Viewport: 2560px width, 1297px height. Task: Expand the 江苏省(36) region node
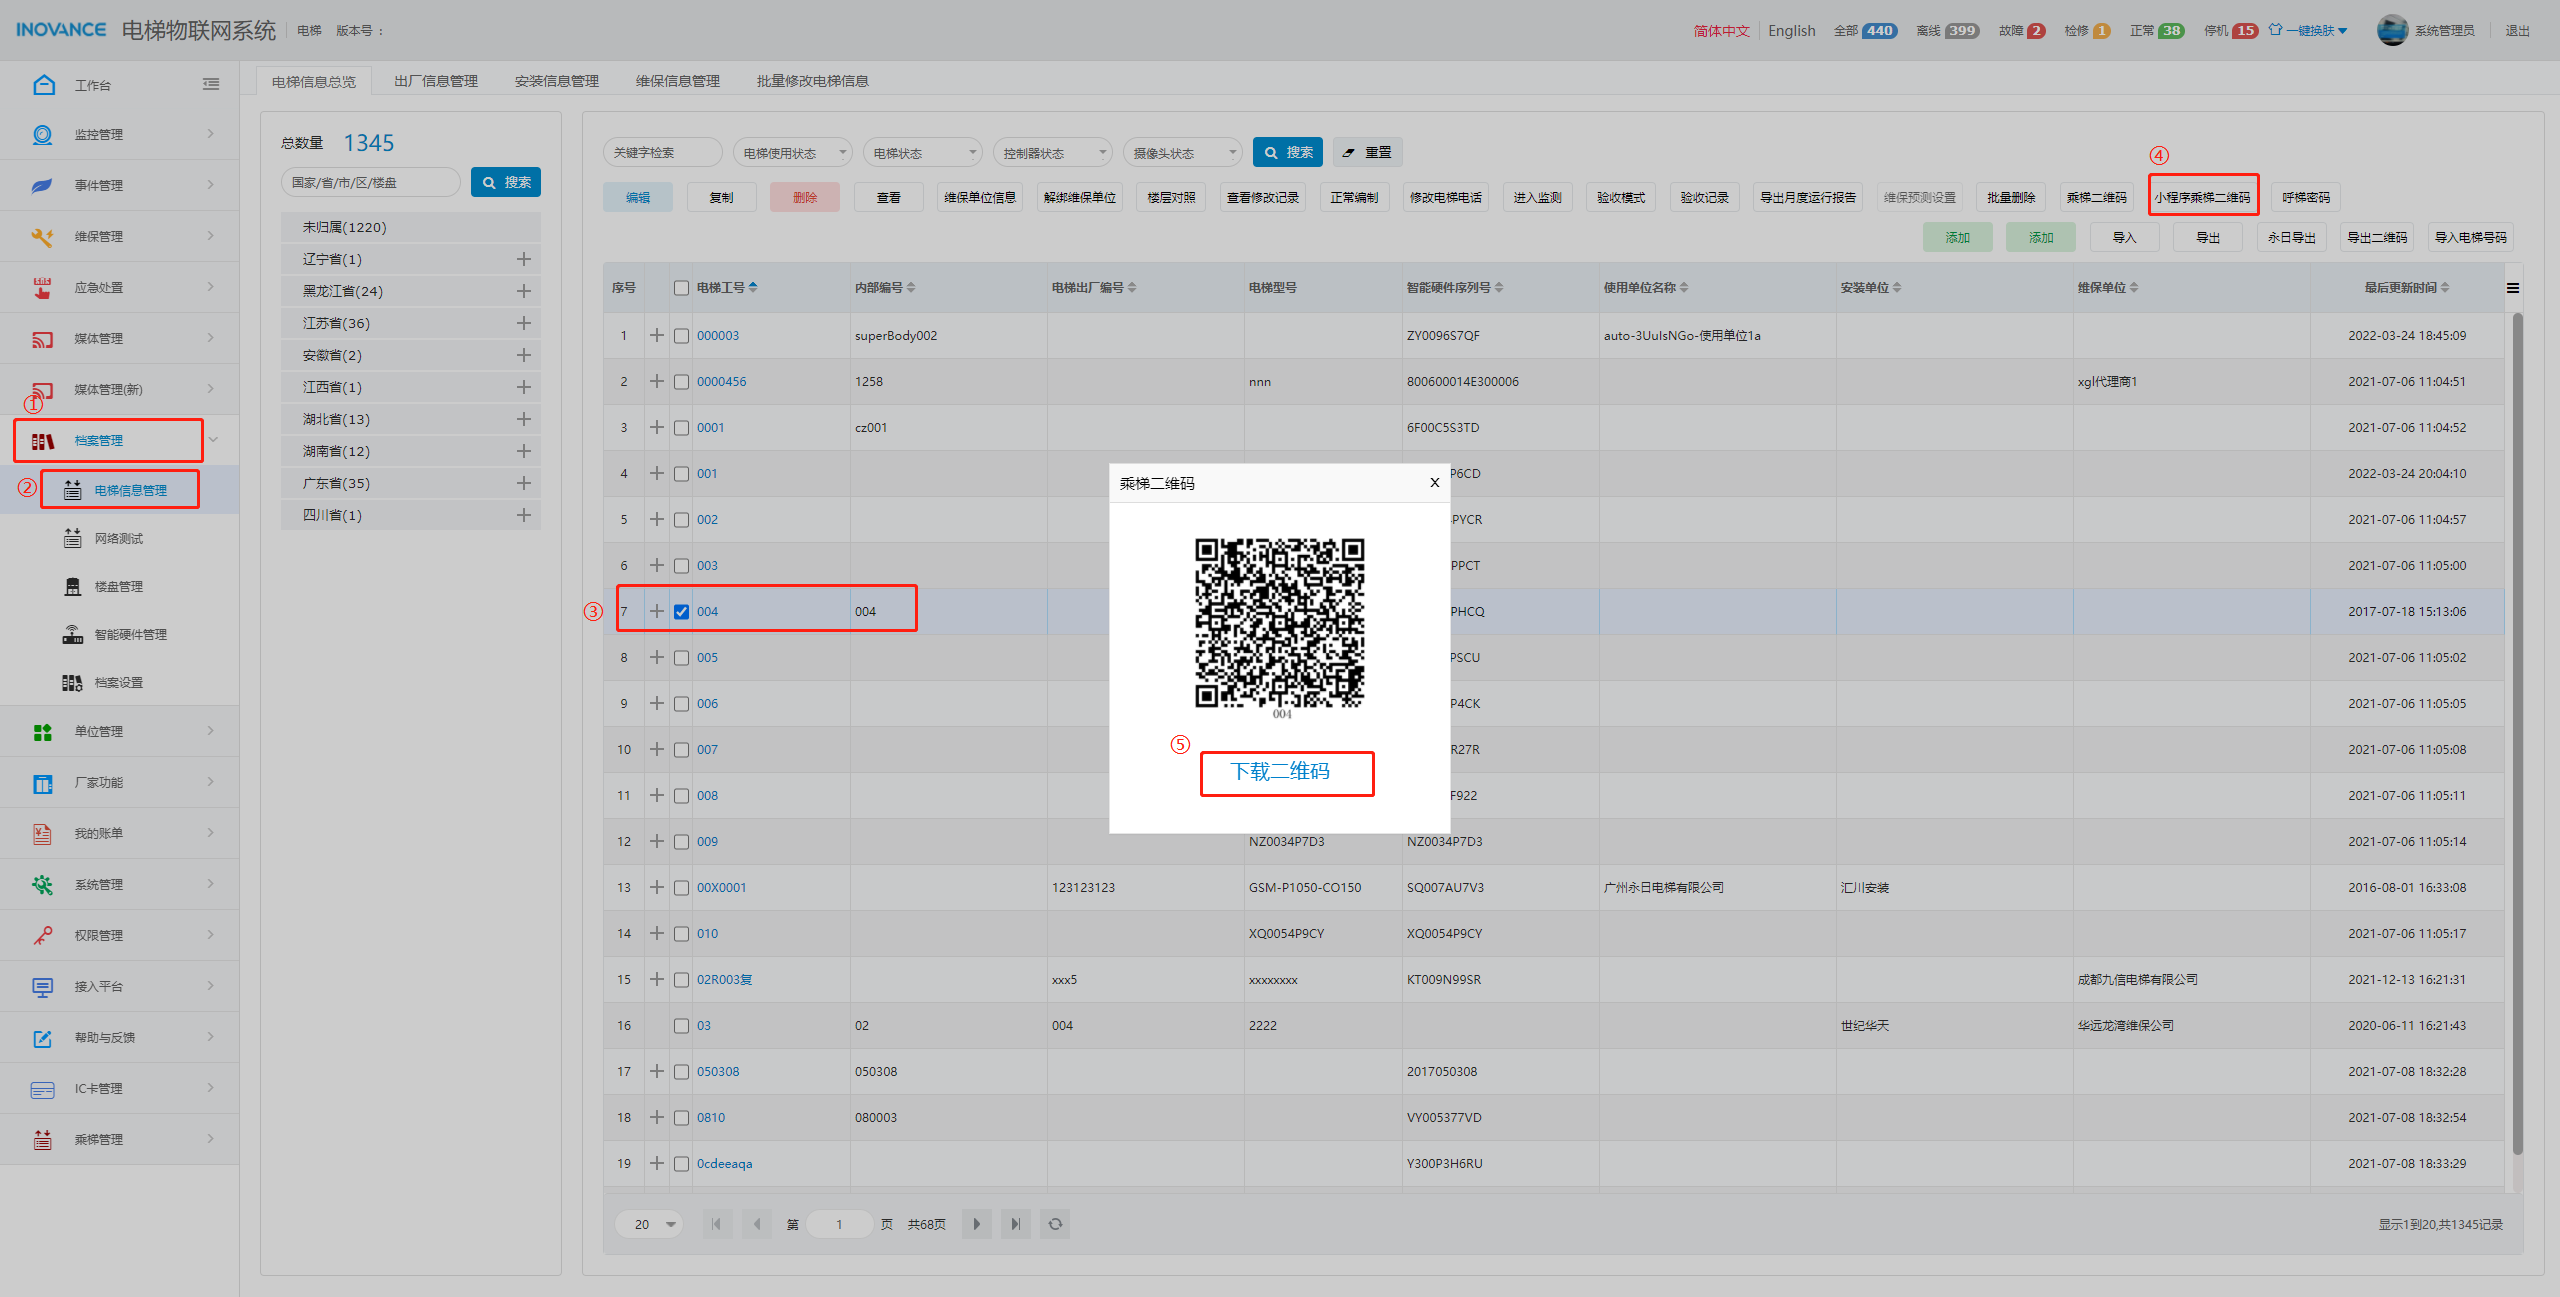523,323
